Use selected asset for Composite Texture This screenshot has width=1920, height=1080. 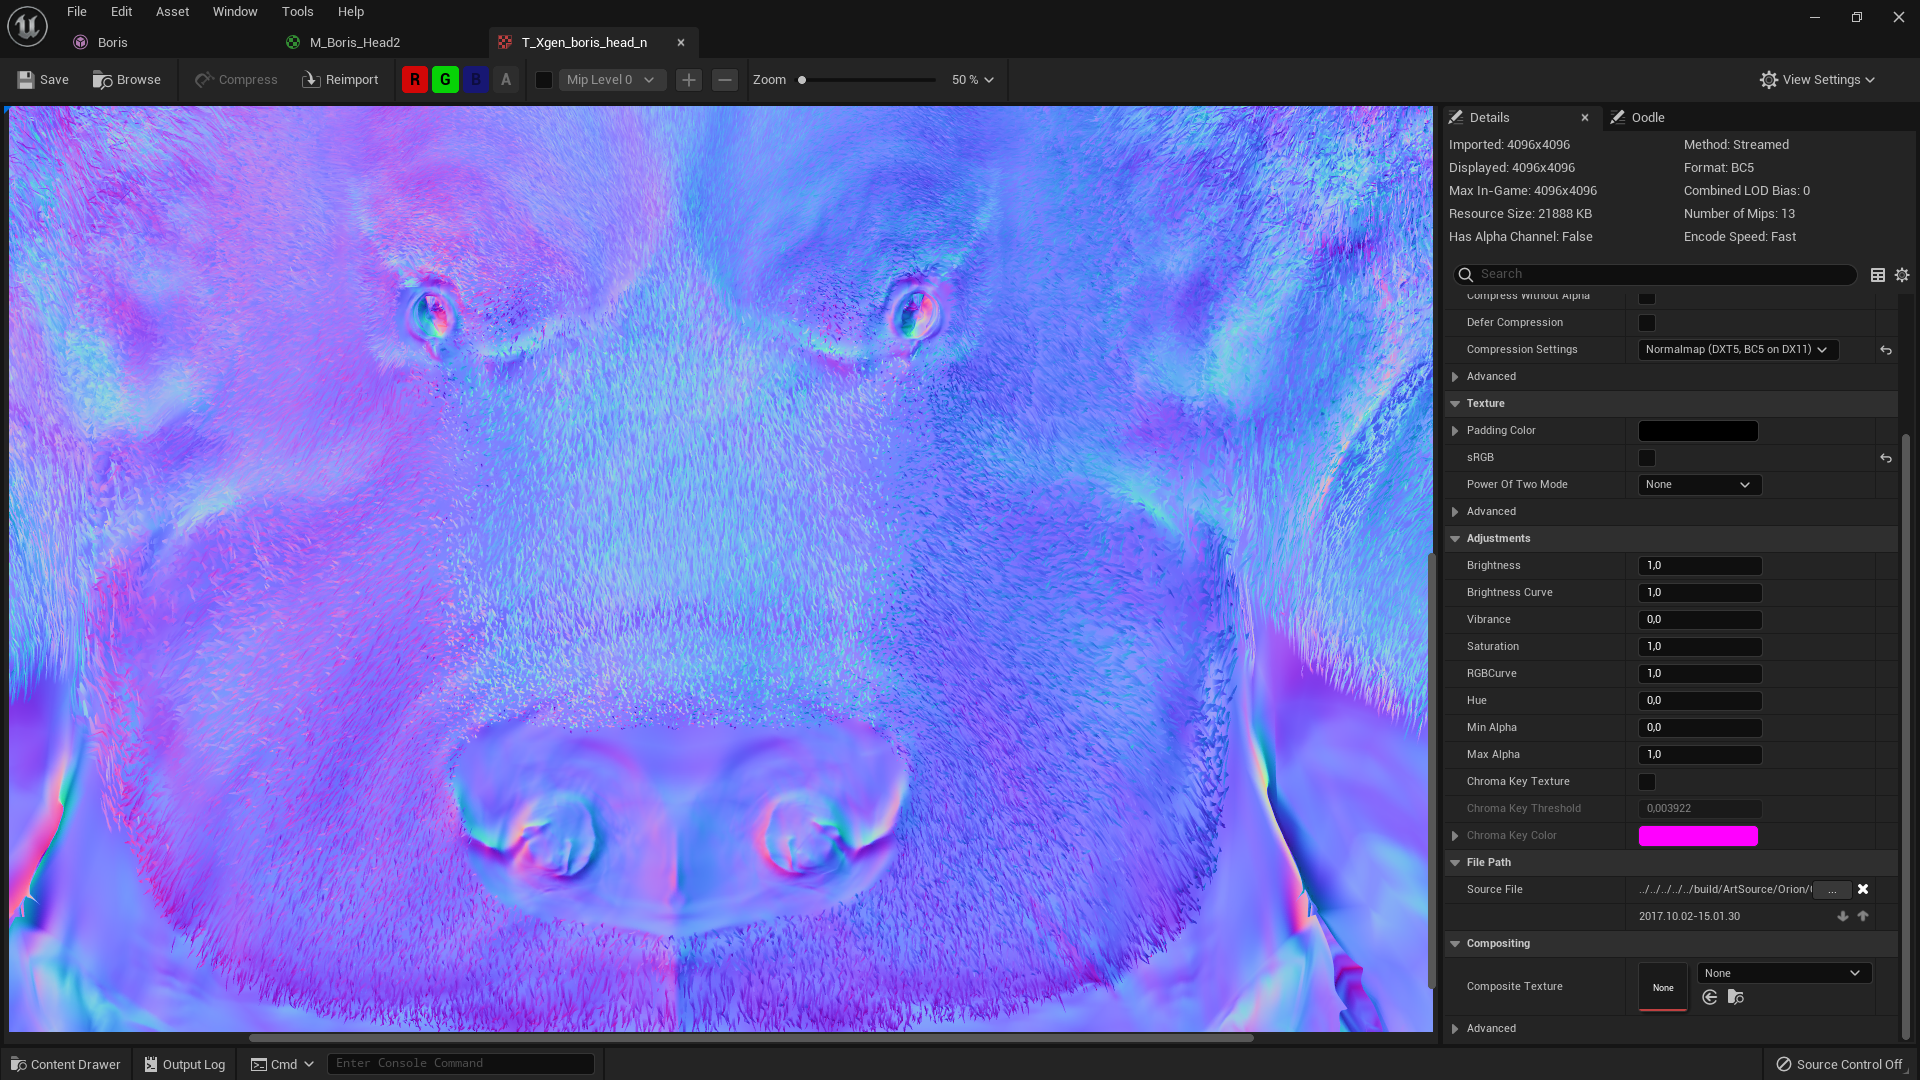pos(1710,998)
